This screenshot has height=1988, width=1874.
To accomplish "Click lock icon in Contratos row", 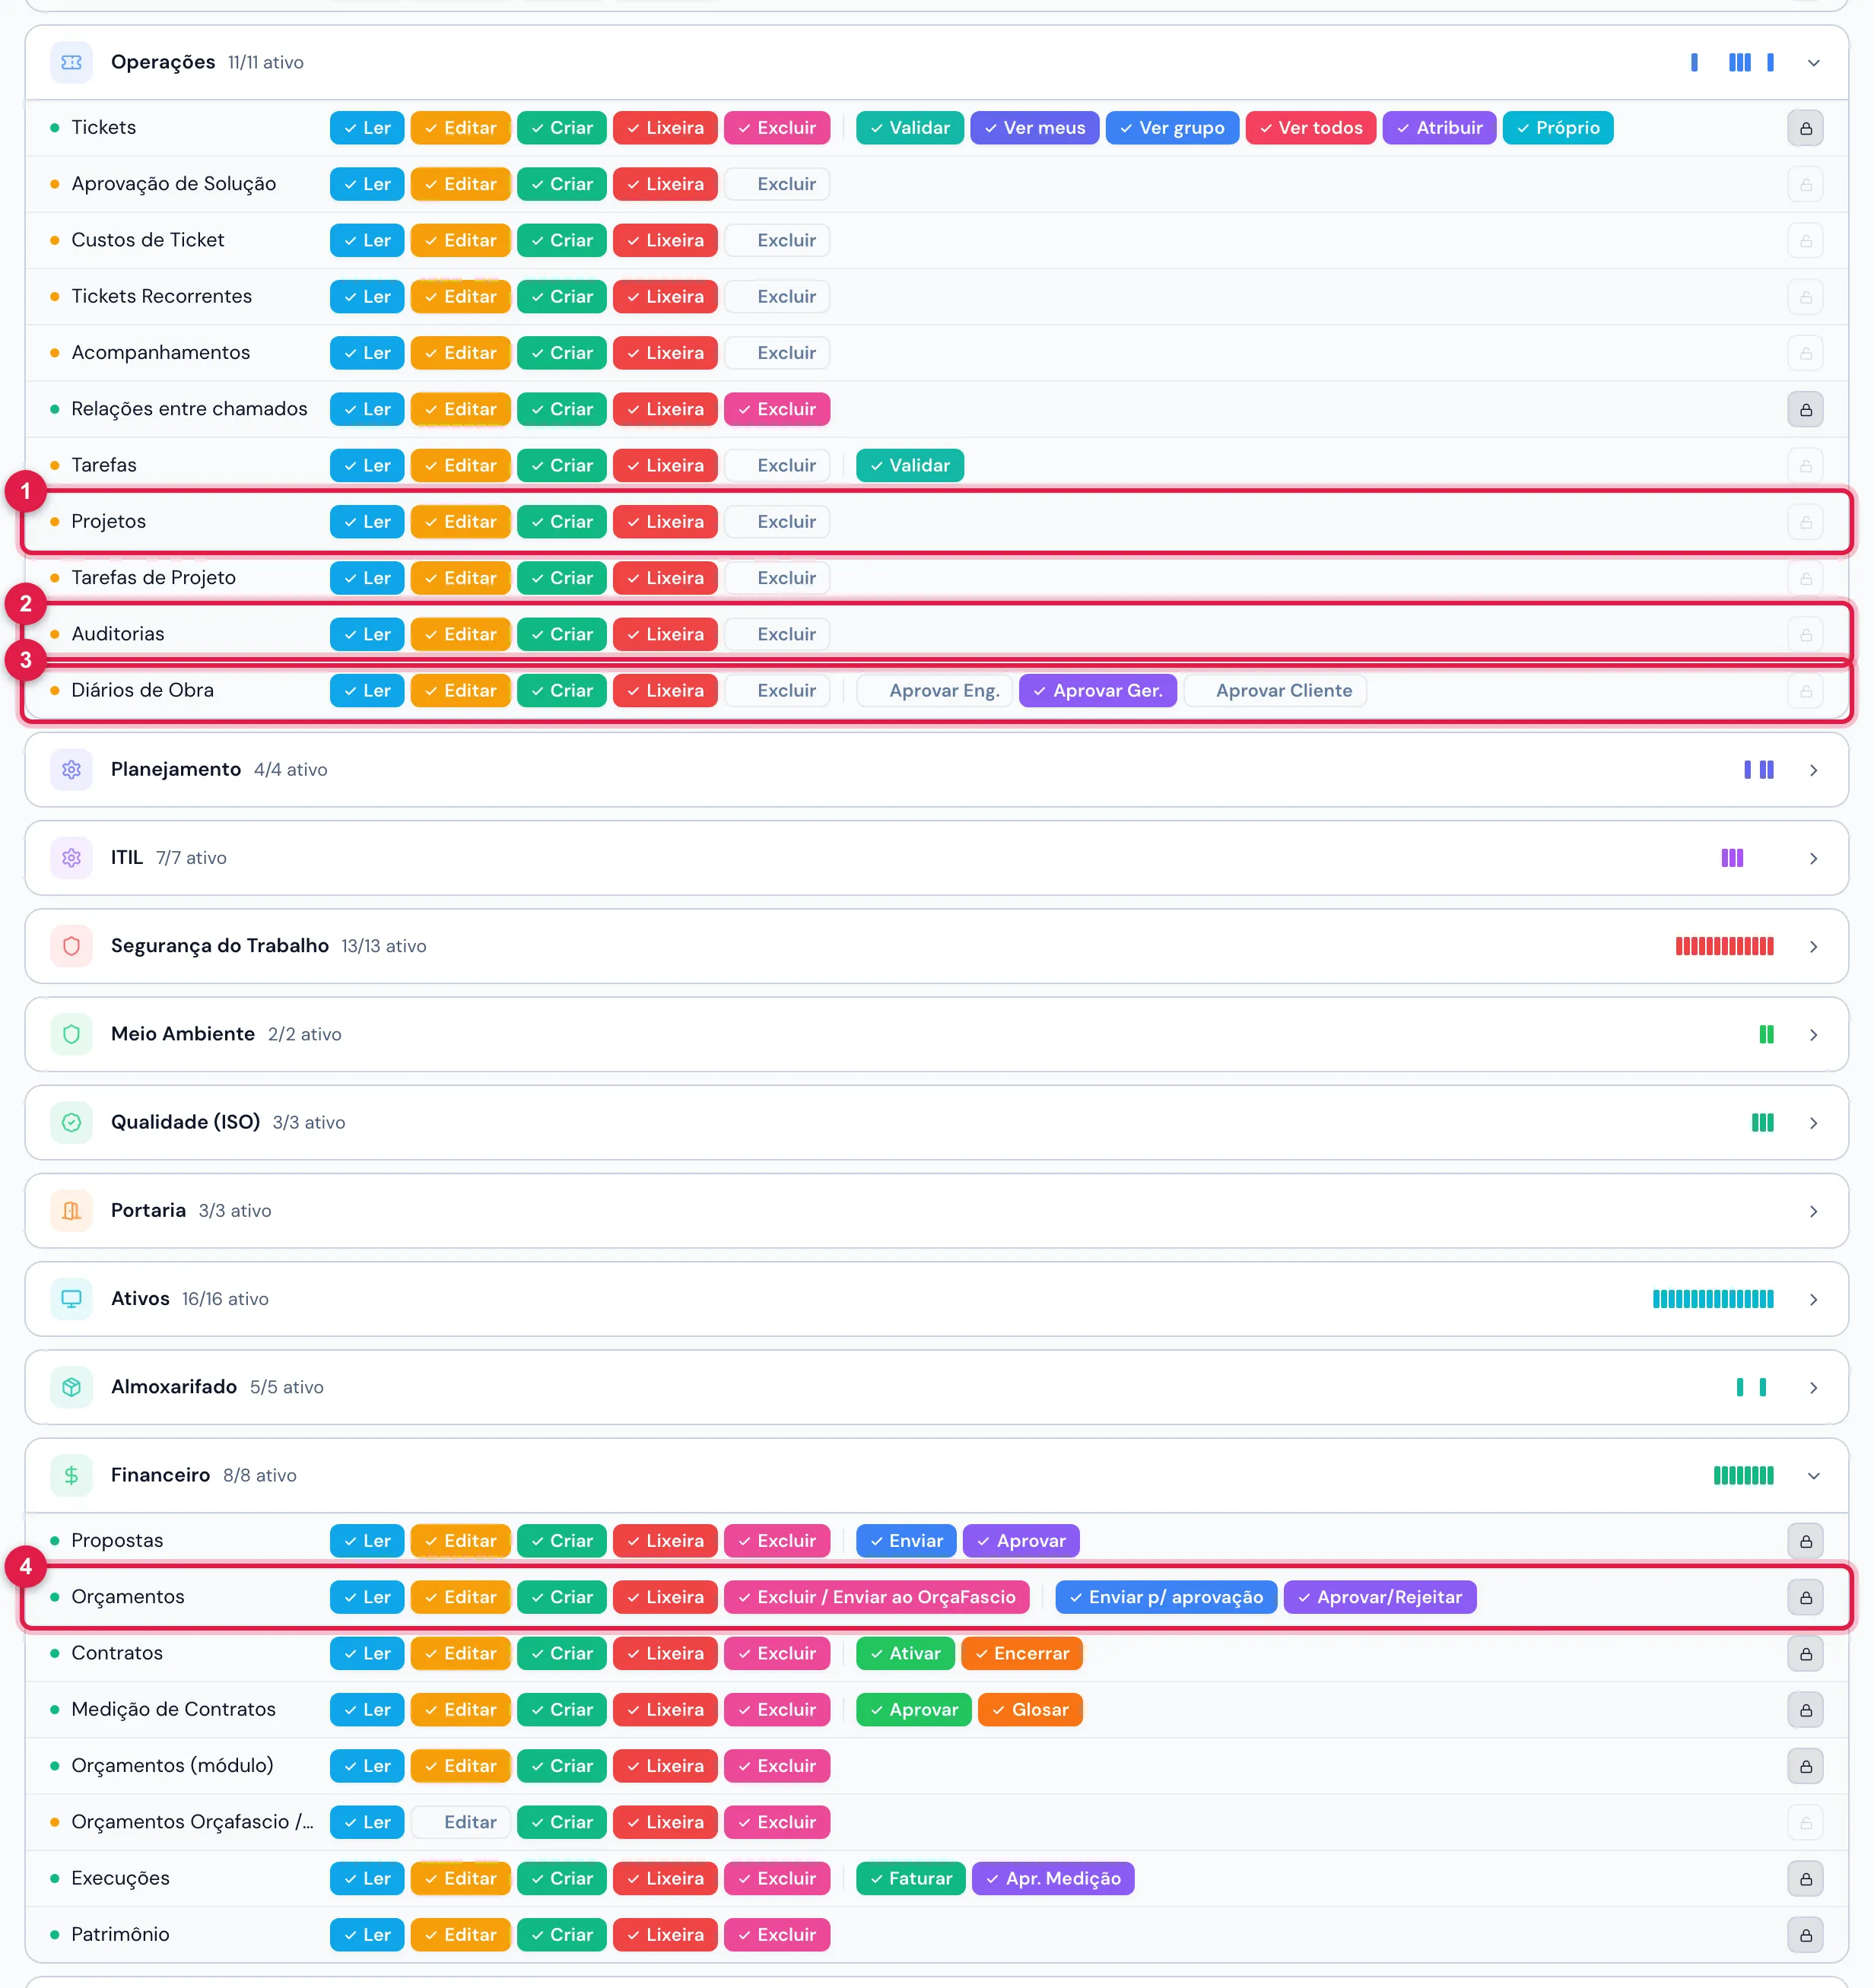I will (1805, 1654).
